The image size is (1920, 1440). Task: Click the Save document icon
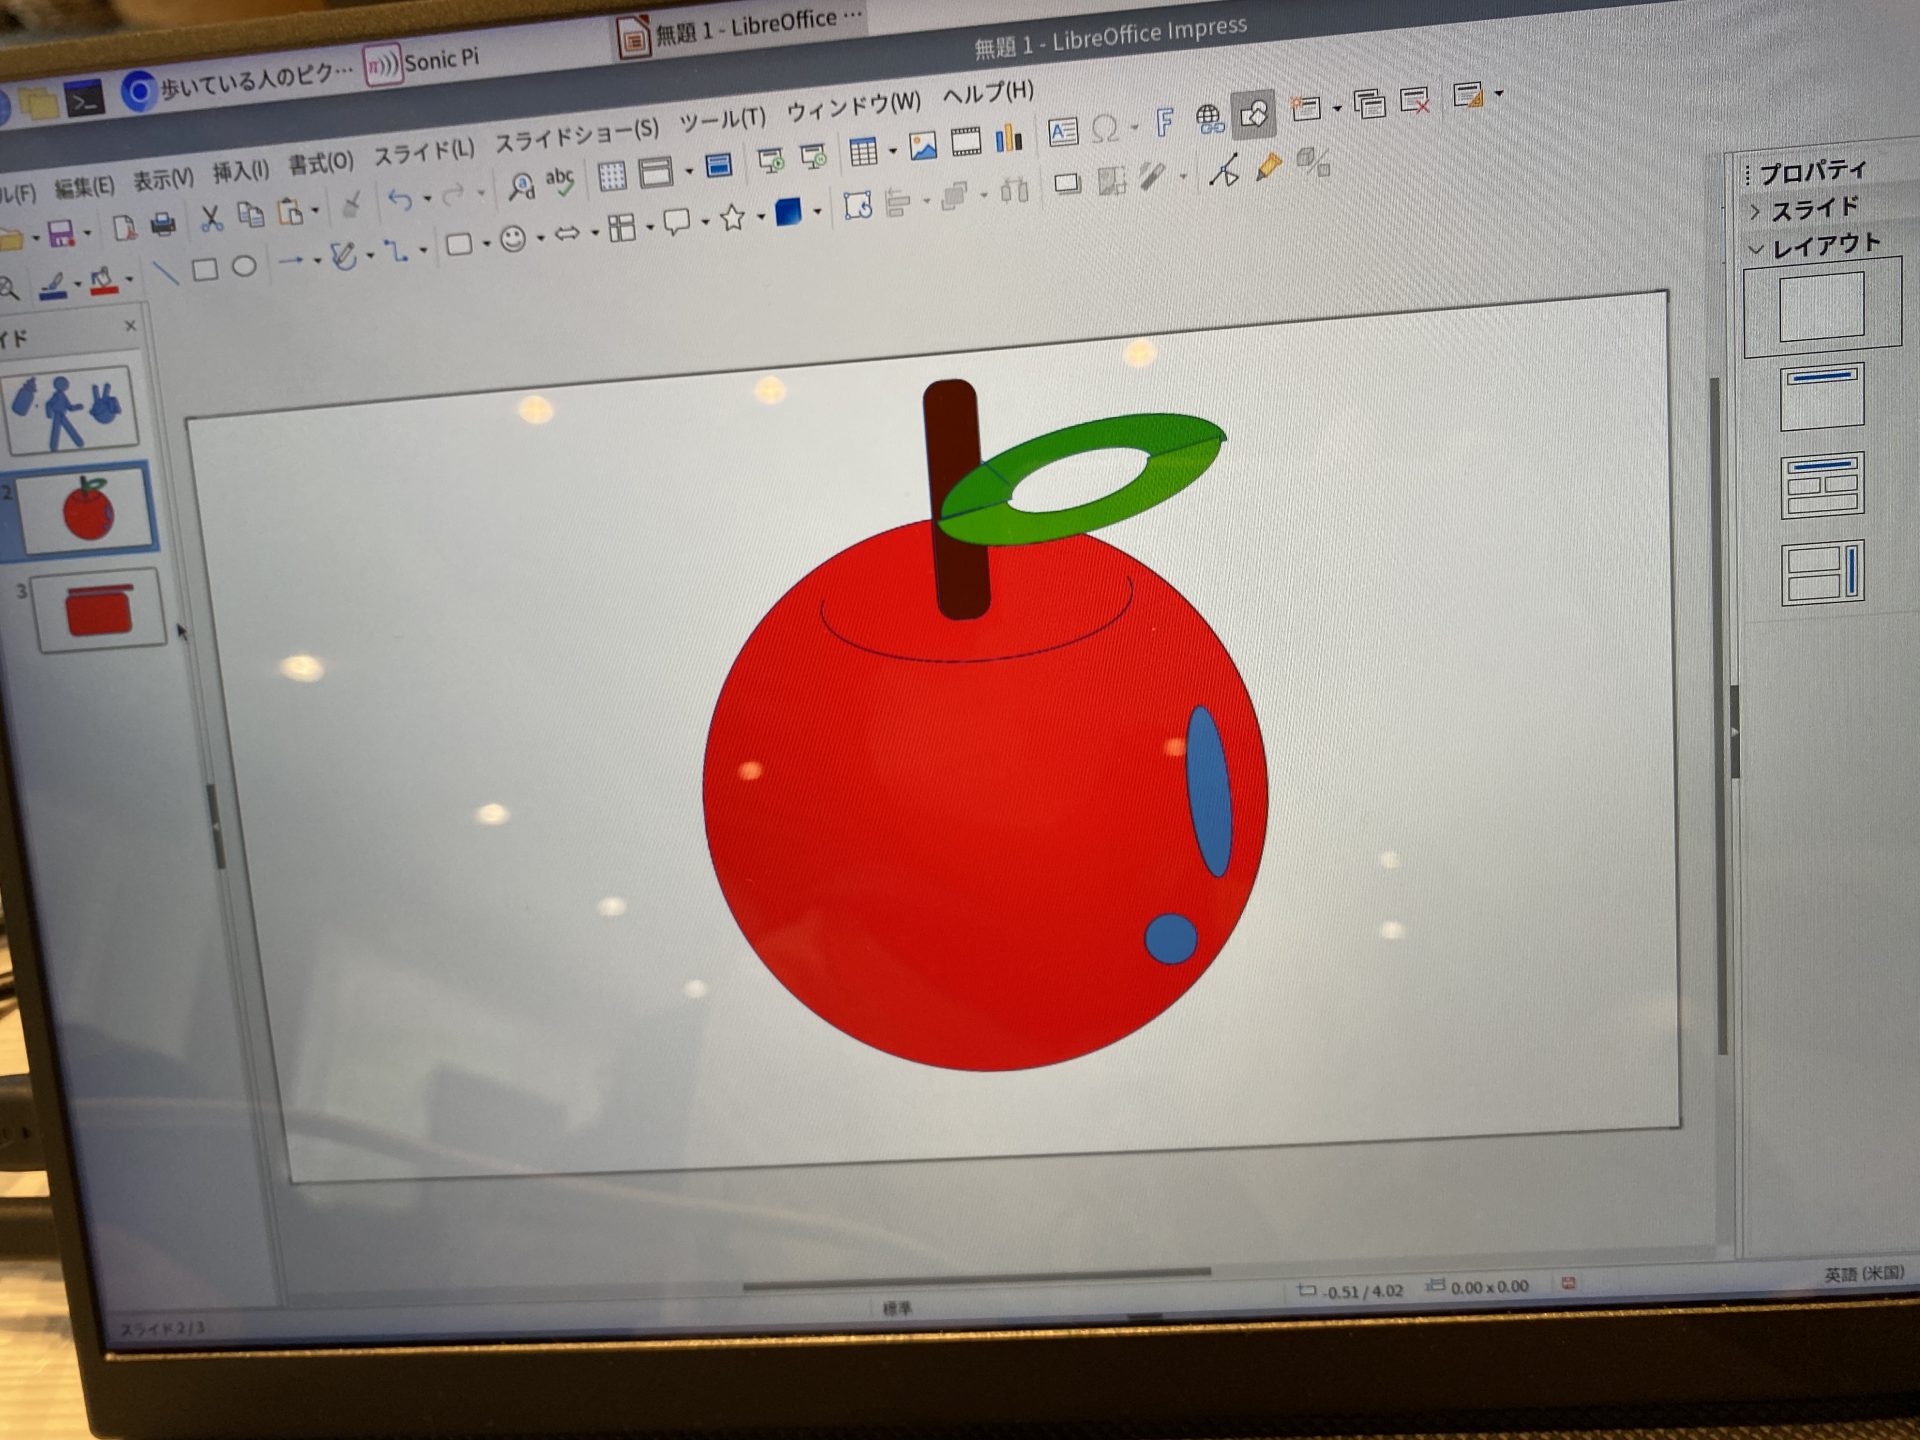click(x=60, y=233)
